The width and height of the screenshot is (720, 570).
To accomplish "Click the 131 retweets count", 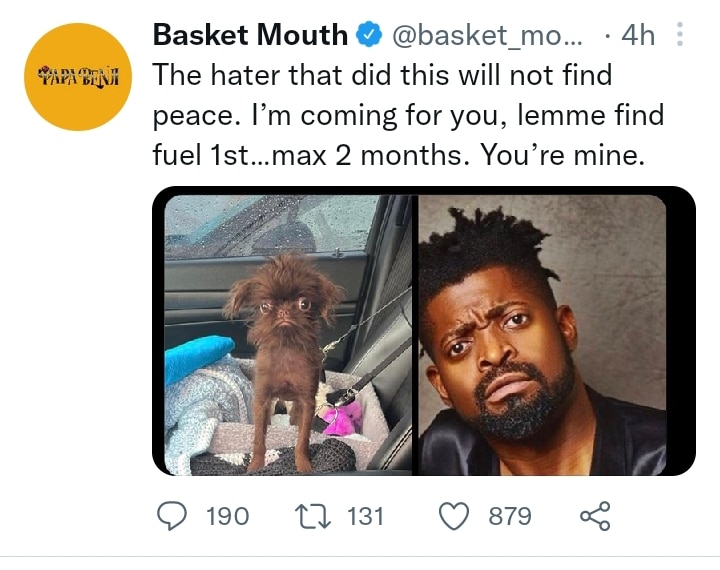I will 366,516.
